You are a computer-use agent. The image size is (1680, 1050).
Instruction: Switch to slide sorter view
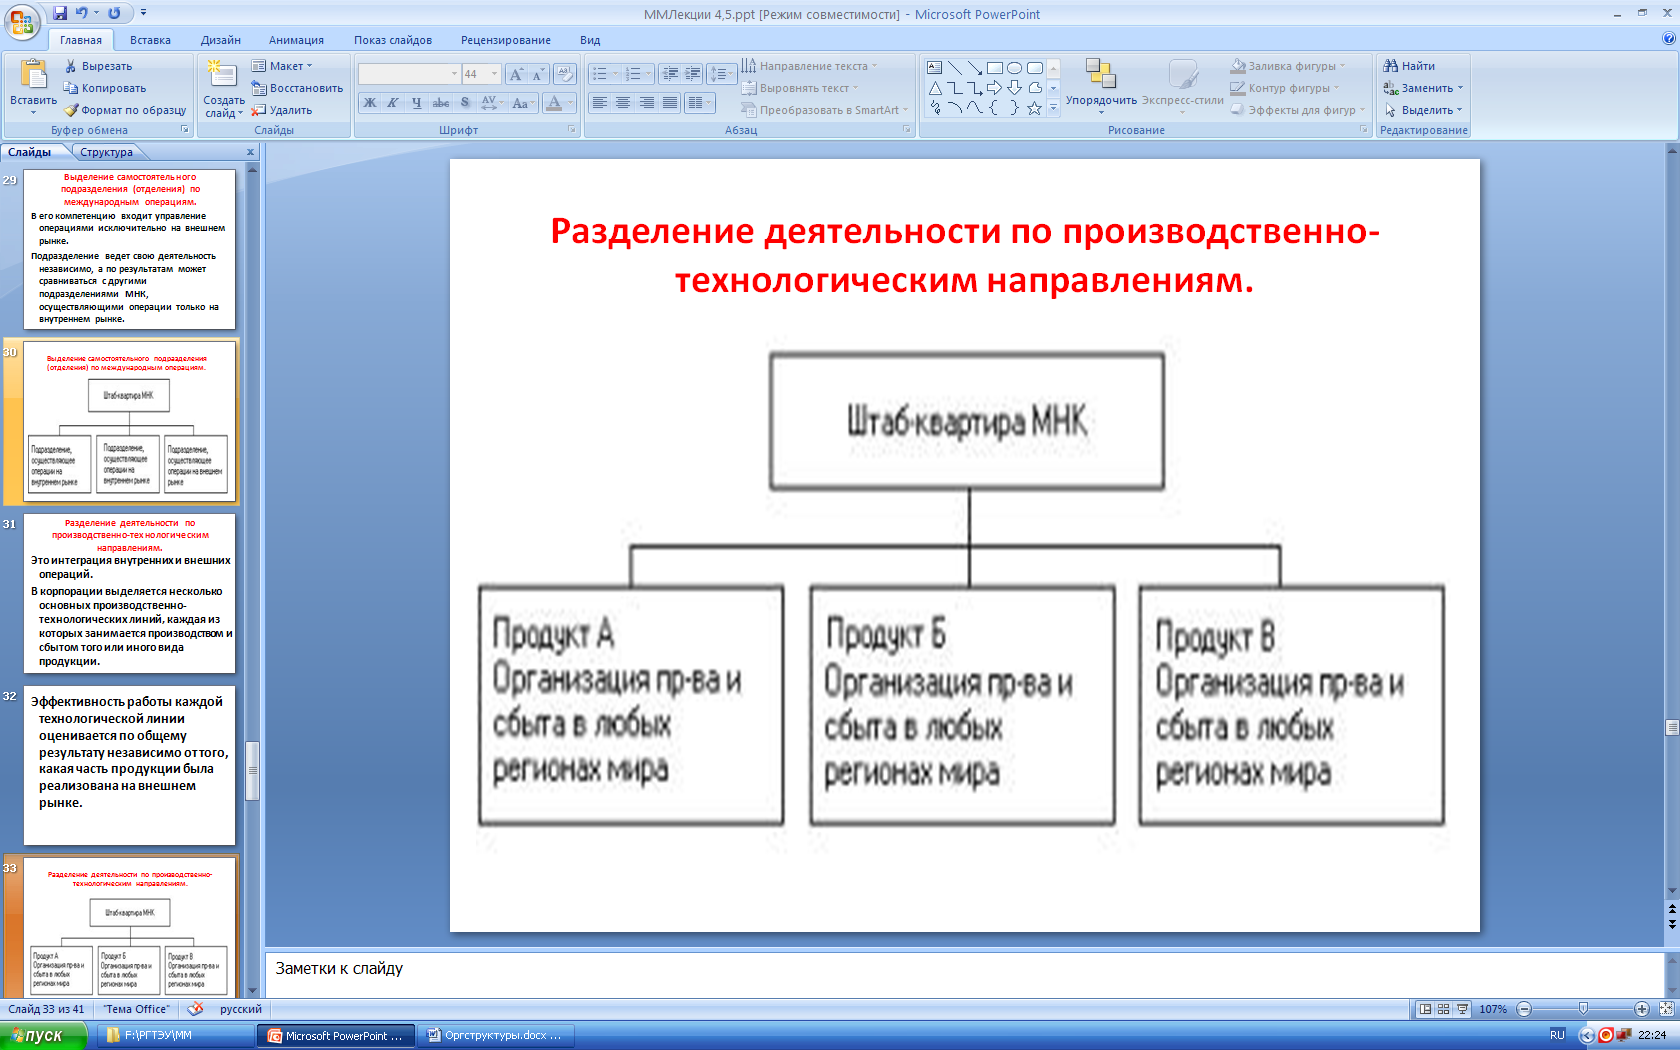click(1443, 1009)
